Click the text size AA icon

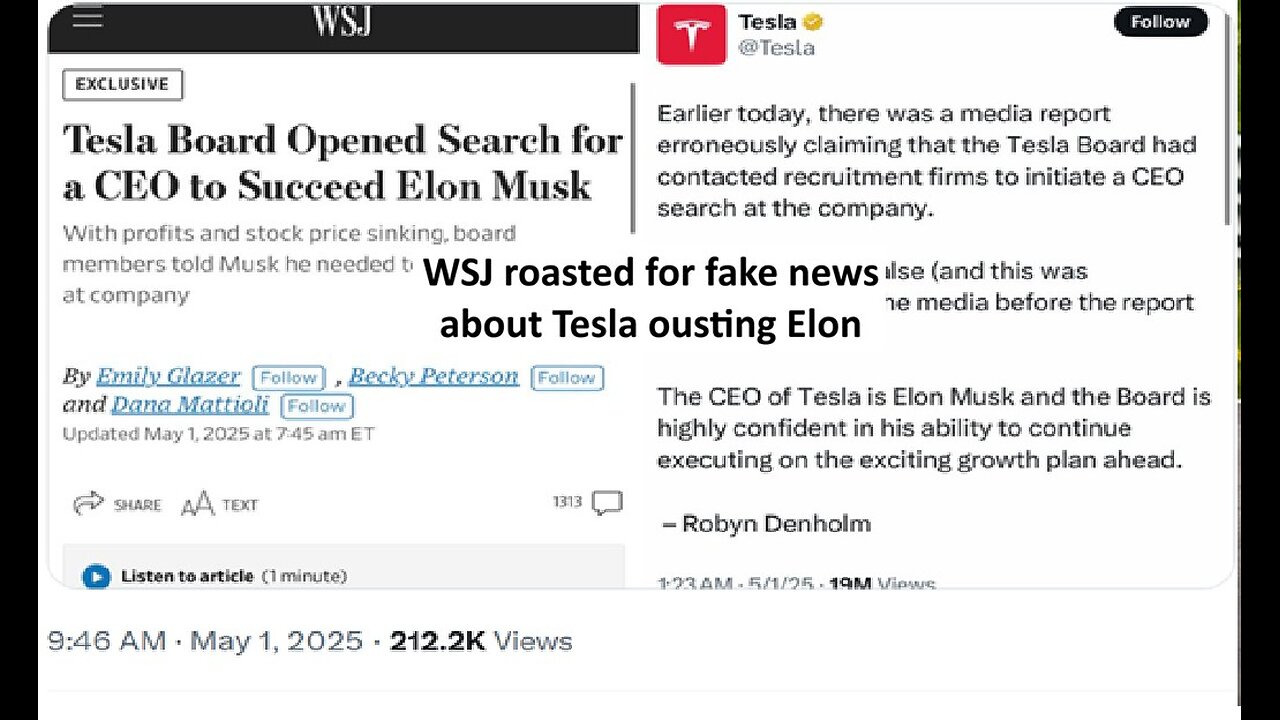point(197,505)
